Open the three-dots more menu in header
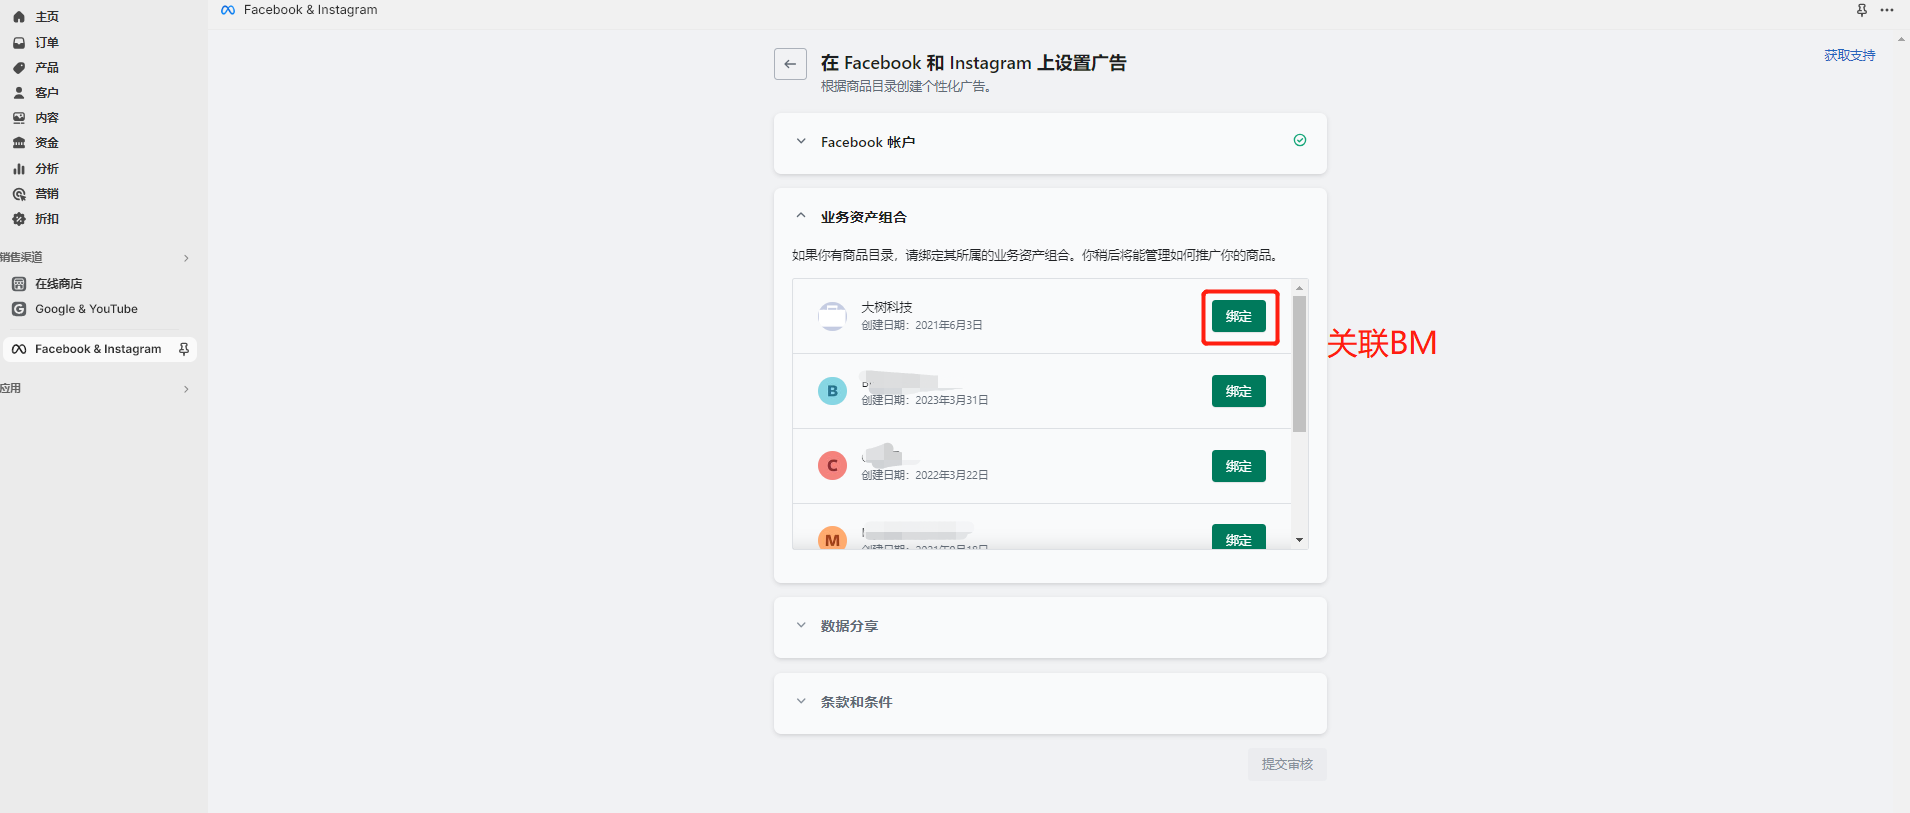1910x813 pixels. click(x=1887, y=10)
